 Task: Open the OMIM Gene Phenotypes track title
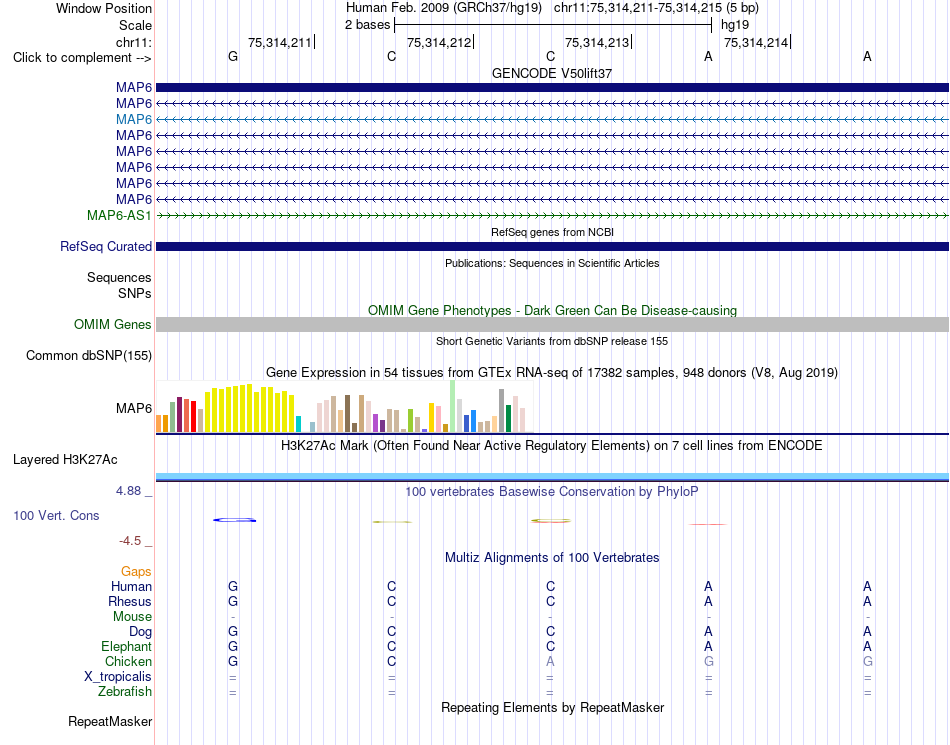[552, 310]
